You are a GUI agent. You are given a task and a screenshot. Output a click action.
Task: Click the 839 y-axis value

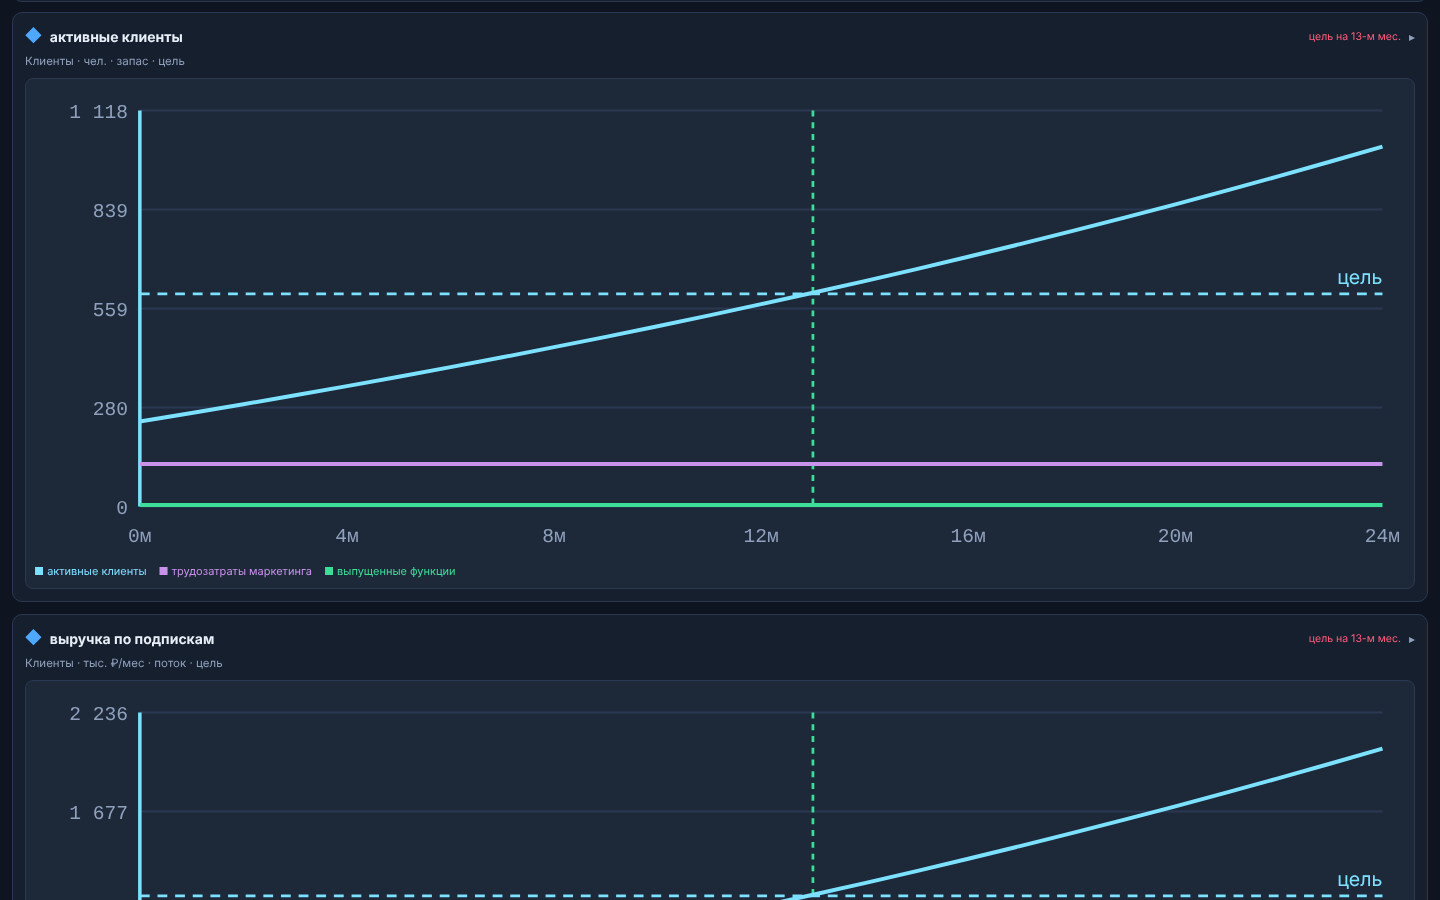(x=110, y=211)
